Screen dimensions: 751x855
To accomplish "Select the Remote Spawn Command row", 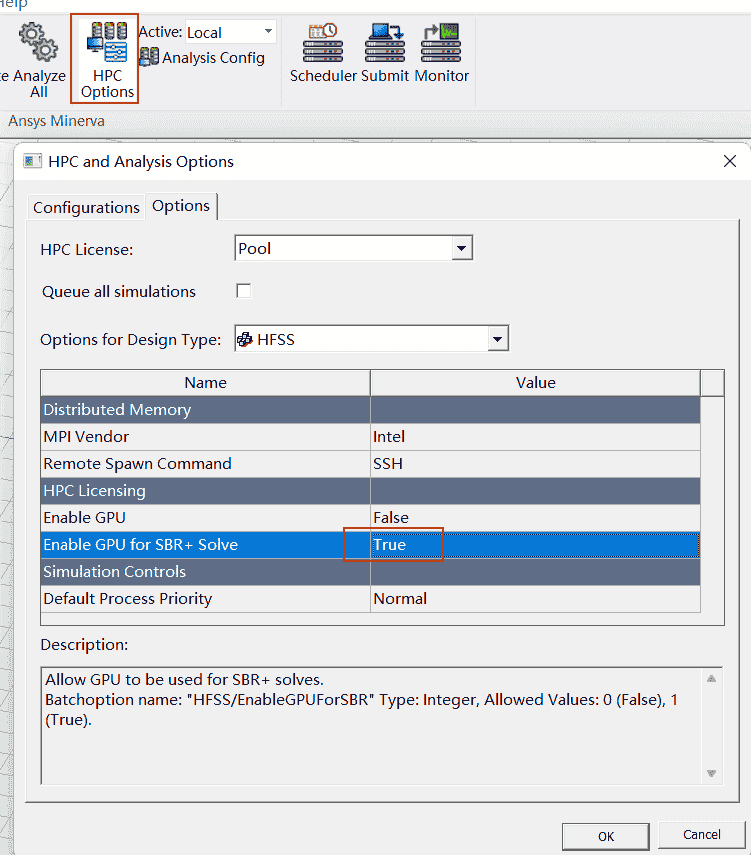I will 206,463.
